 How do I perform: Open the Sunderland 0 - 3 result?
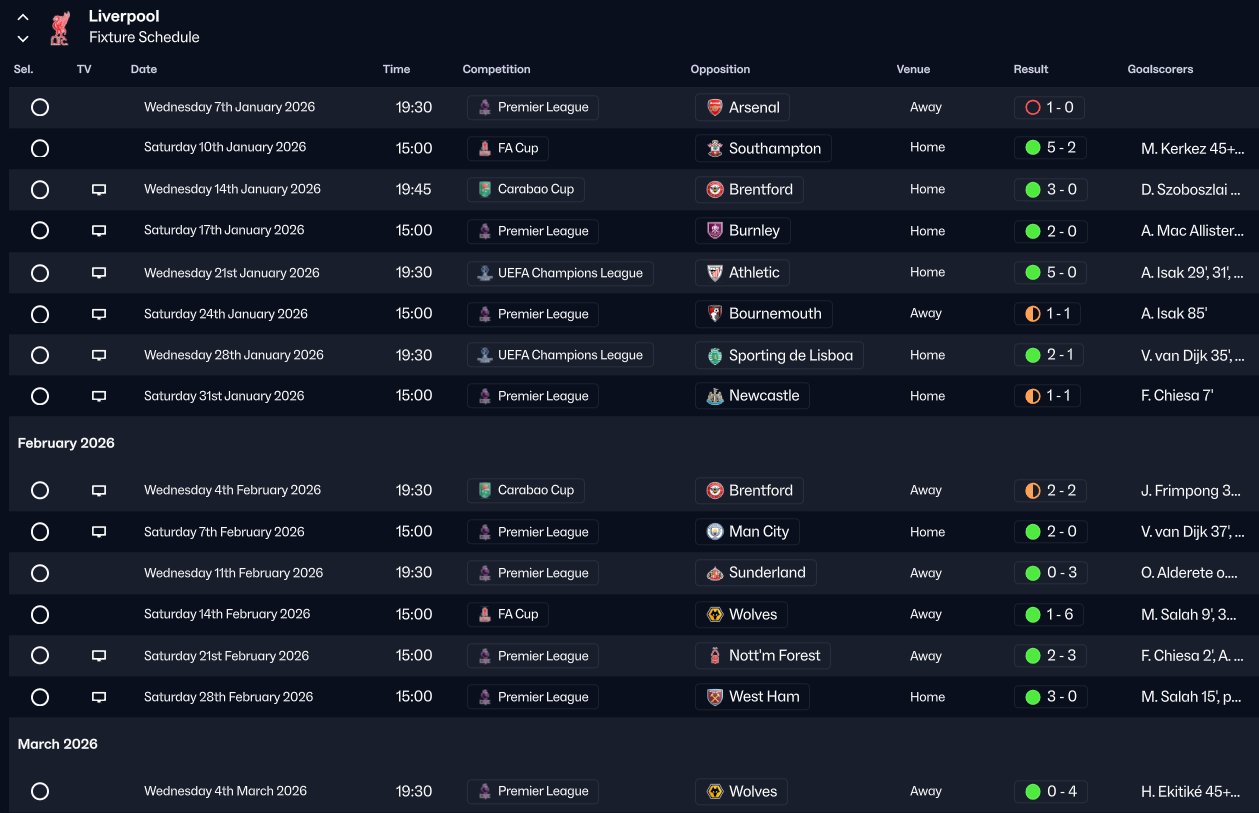1049,573
